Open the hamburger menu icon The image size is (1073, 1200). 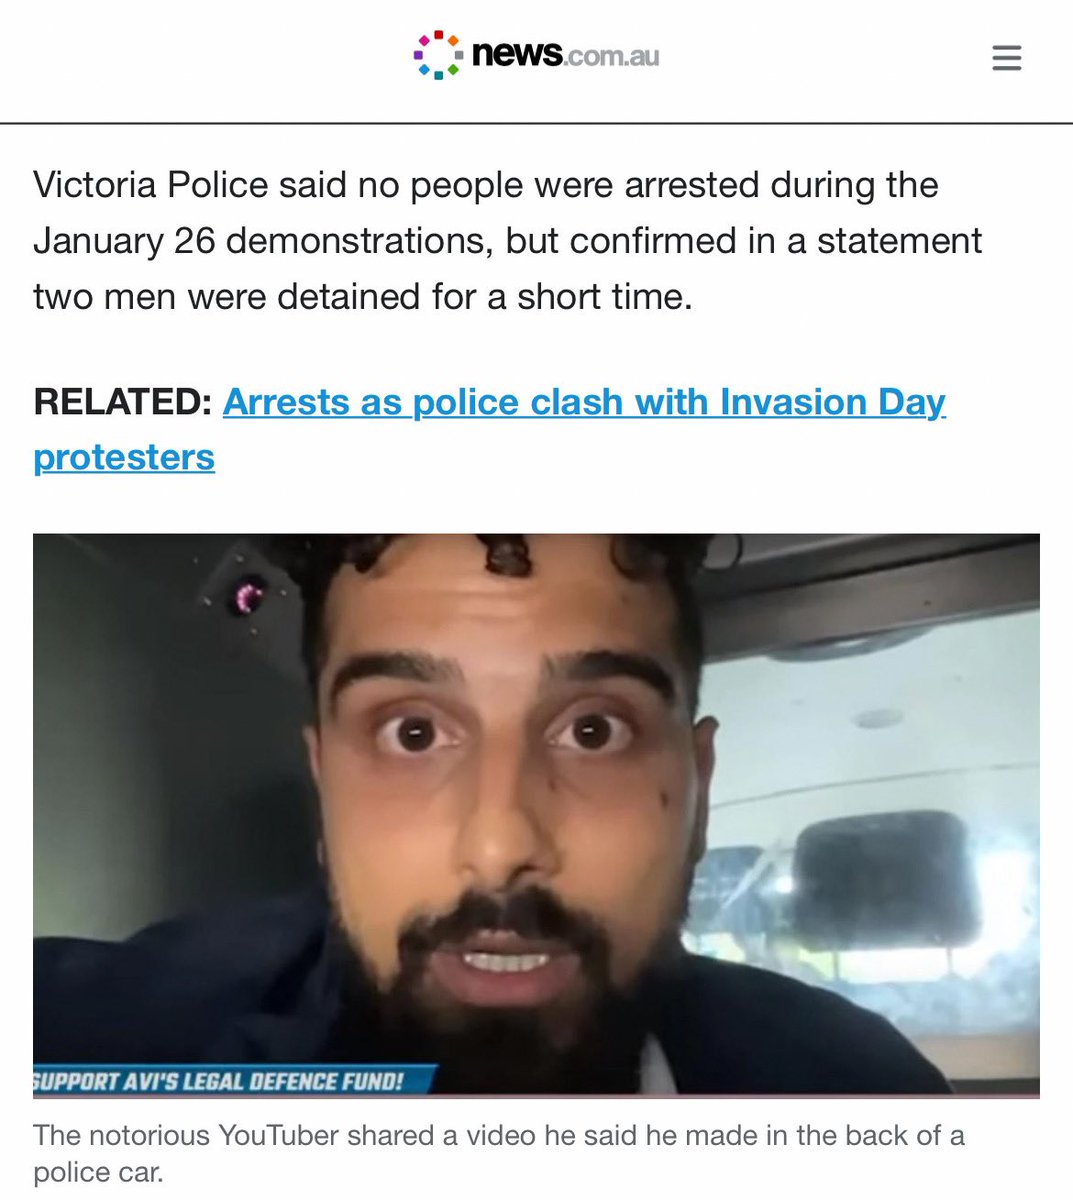pos(1006,57)
